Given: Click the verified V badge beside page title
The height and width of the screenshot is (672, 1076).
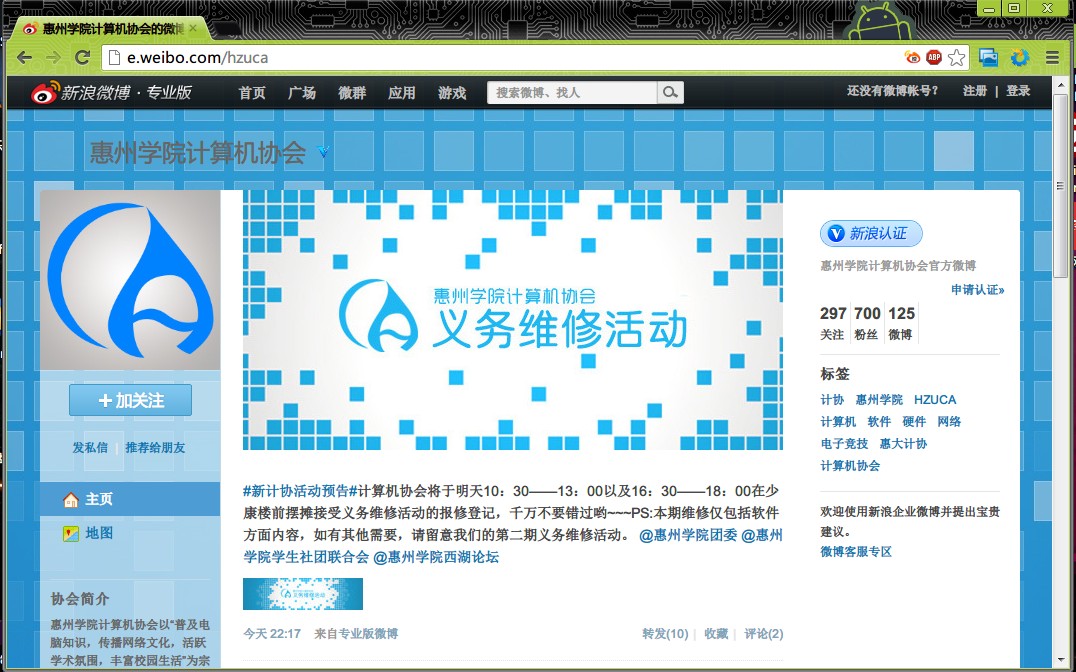Looking at the screenshot, I should point(323,151).
